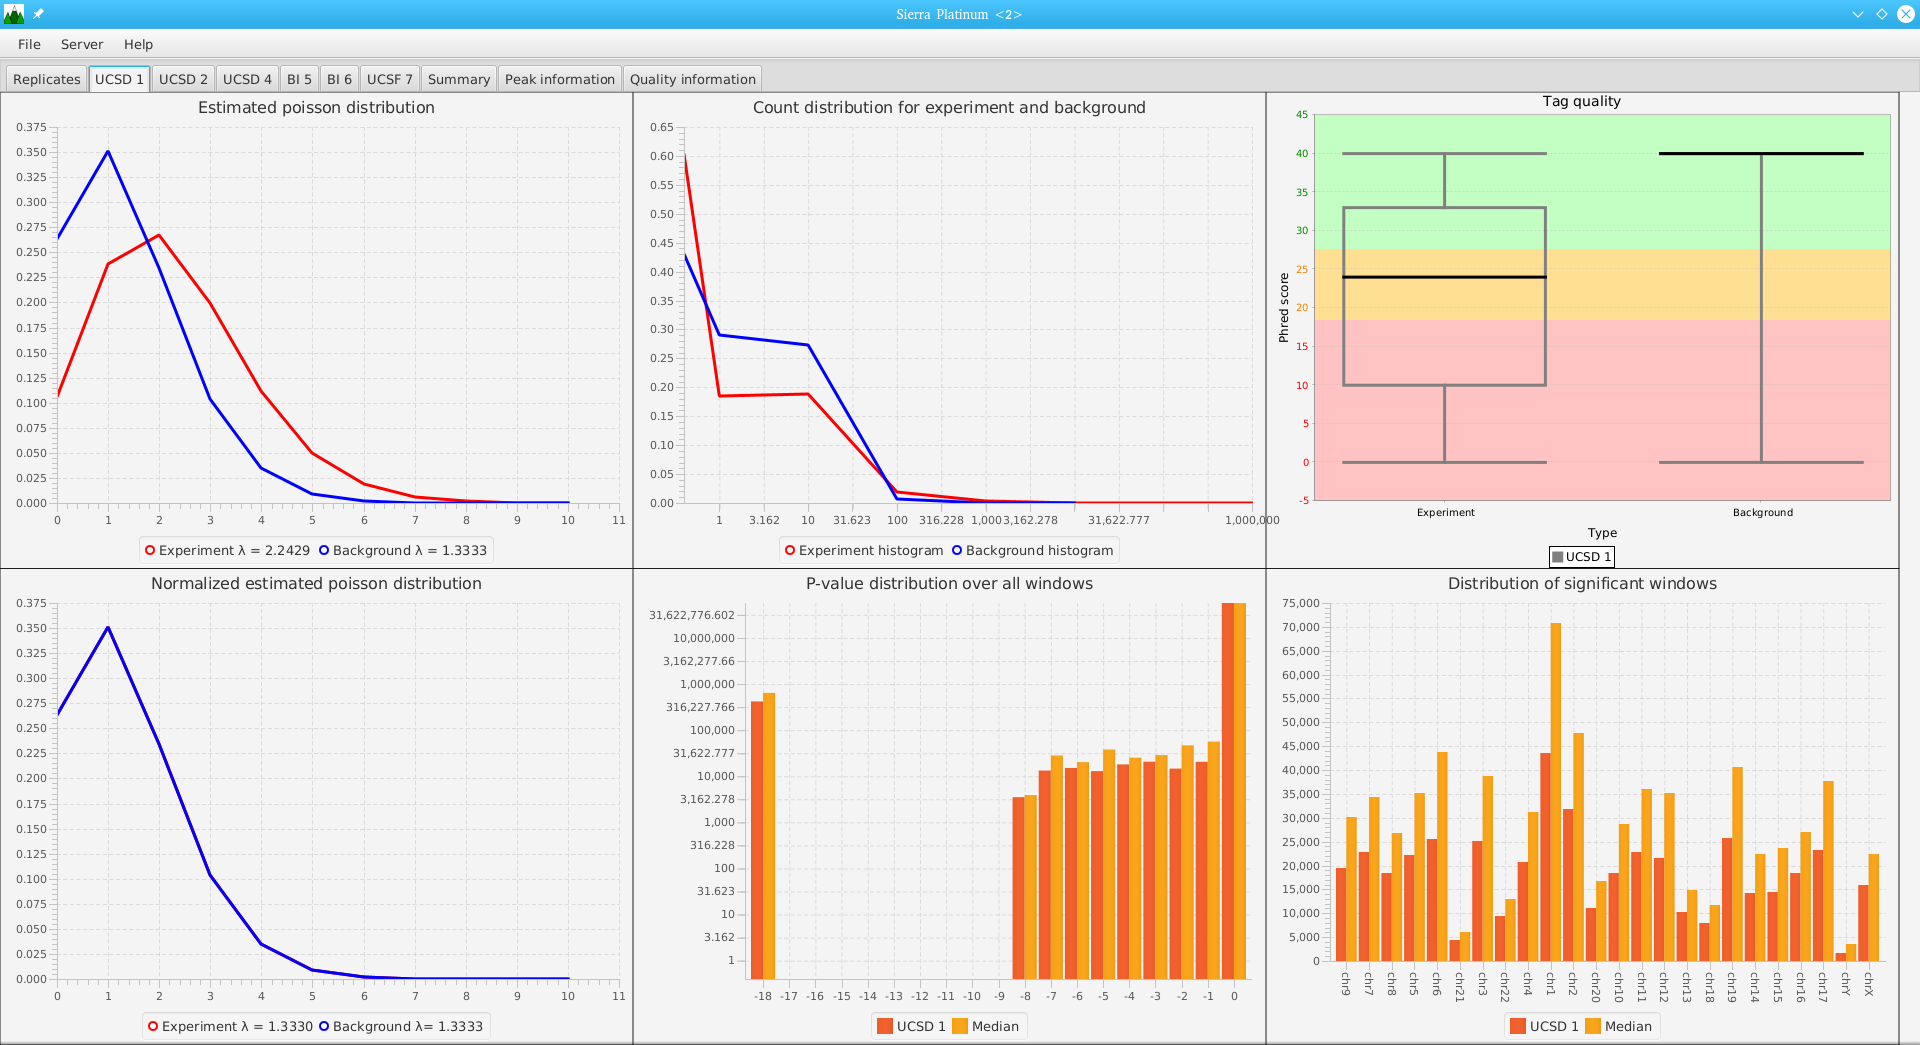Switch to the UCSF 7 tab
Image resolution: width=1920 pixels, height=1045 pixels.
(x=389, y=79)
